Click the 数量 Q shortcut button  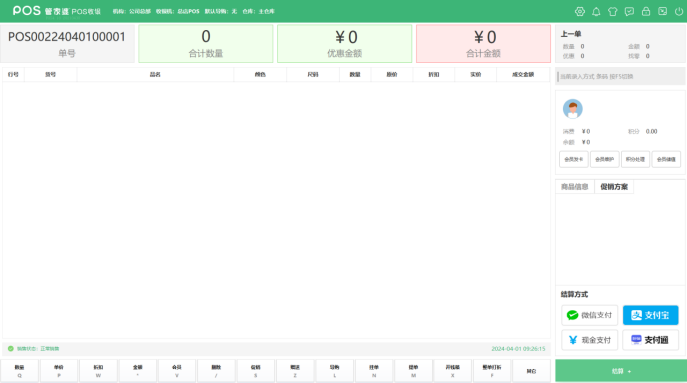pos(19,371)
